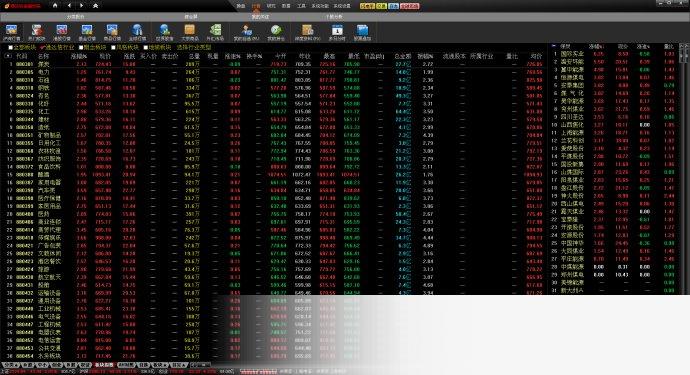Open the 选择行业类型 selector

click(x=194, y=48)
